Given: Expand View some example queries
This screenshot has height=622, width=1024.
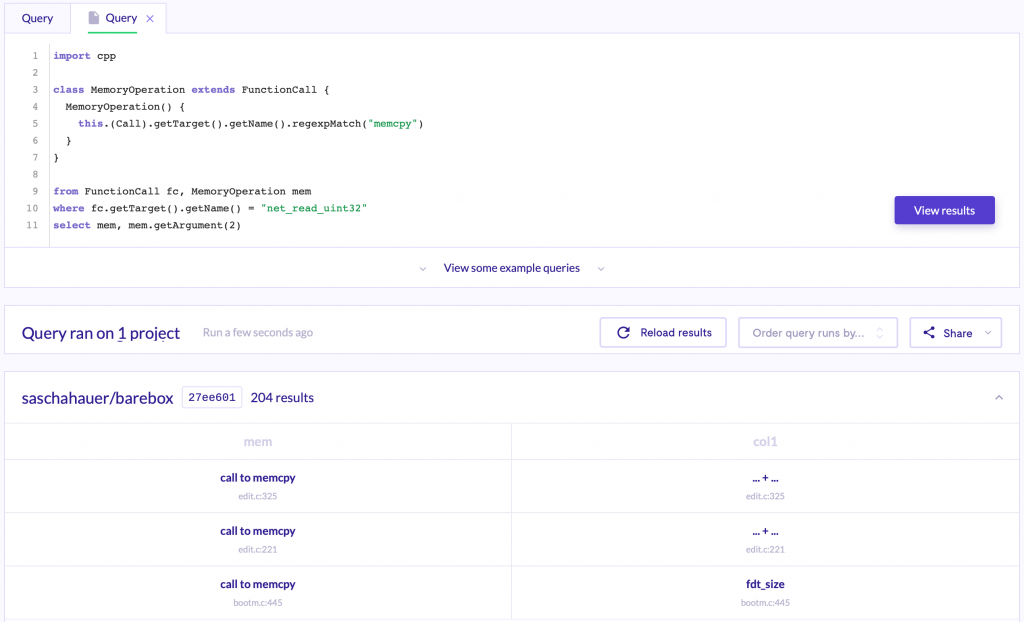Looking at the screenshot, I should tap(511, 268).
